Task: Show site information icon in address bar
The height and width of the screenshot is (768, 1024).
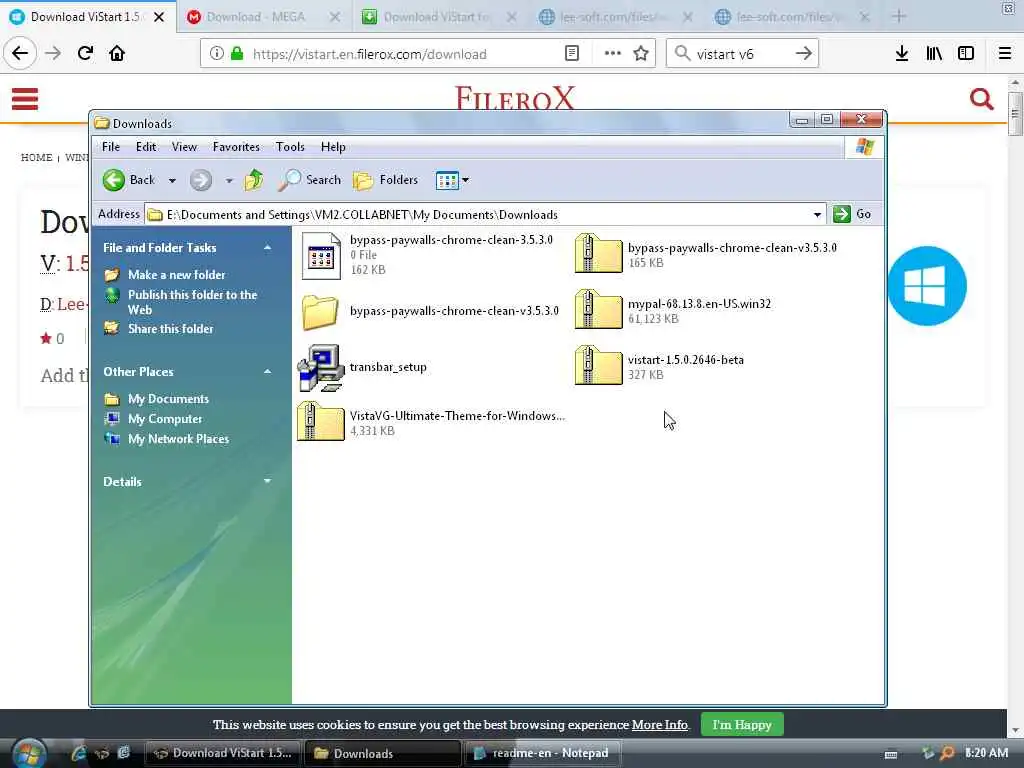Action: (x=216, y=54)
